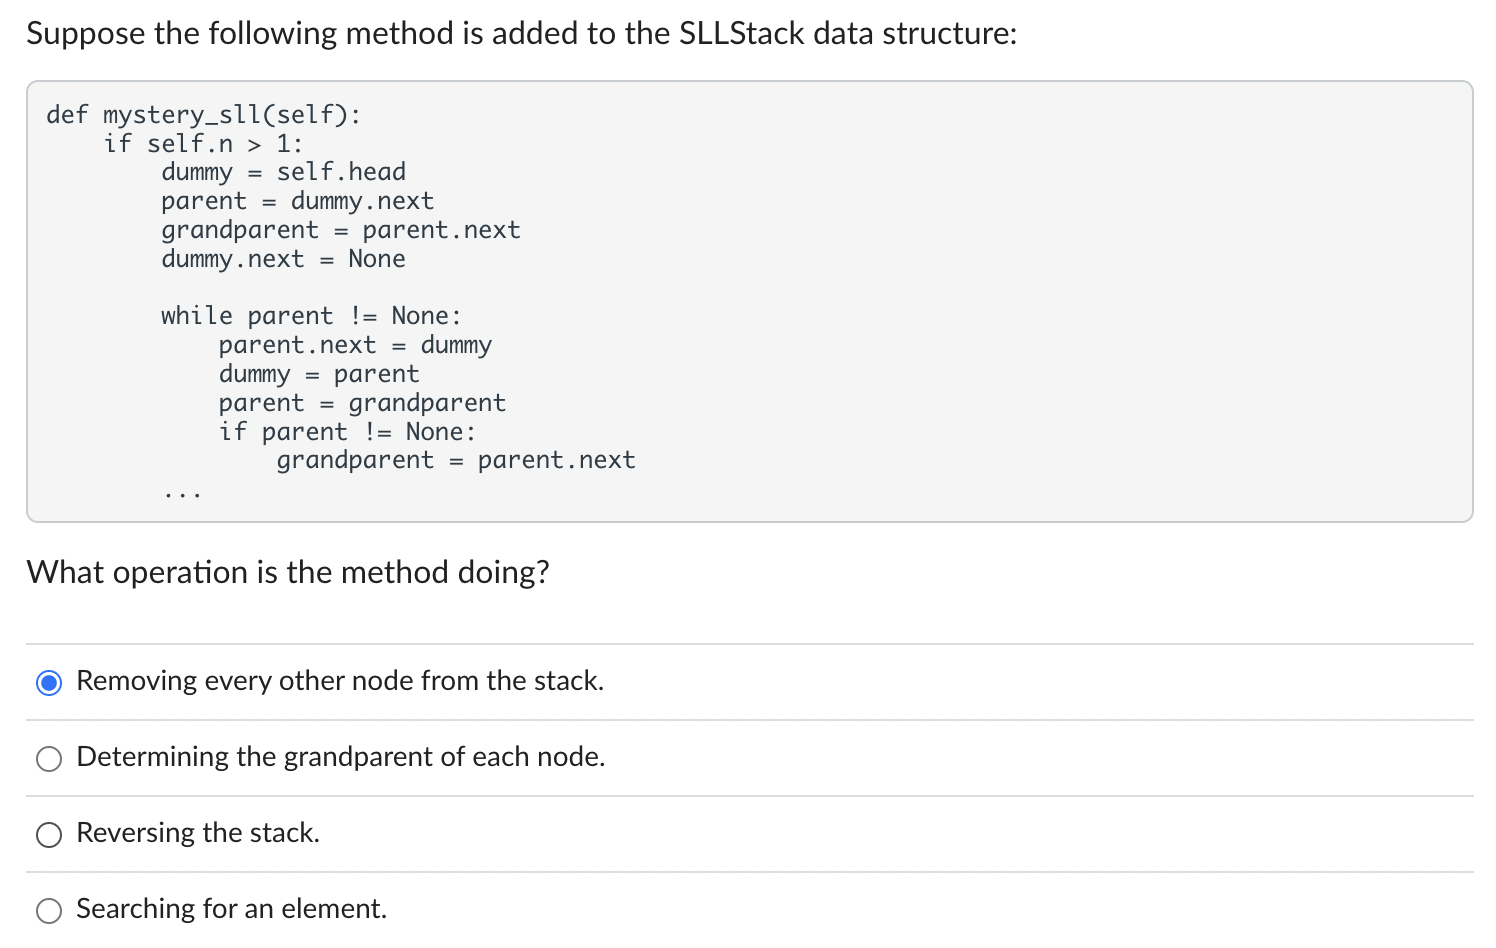Click the "parent.next = dummy" code line
Viewport: 1496px width, 948px height.
[355, 345]
